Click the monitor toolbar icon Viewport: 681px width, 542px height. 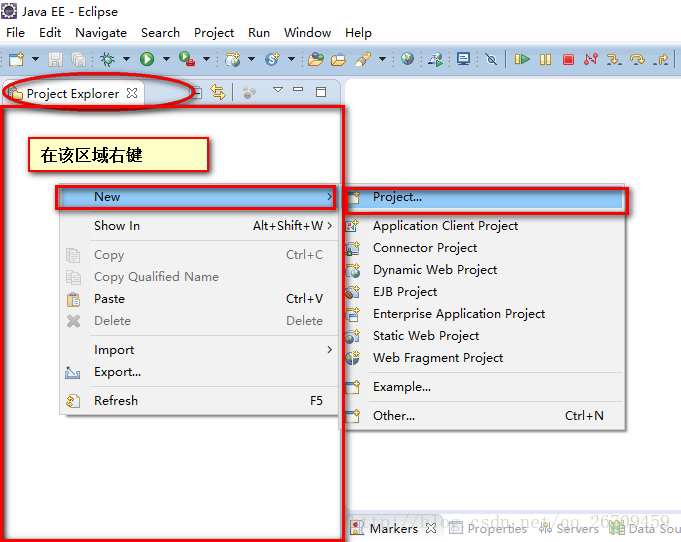[463, 59]
